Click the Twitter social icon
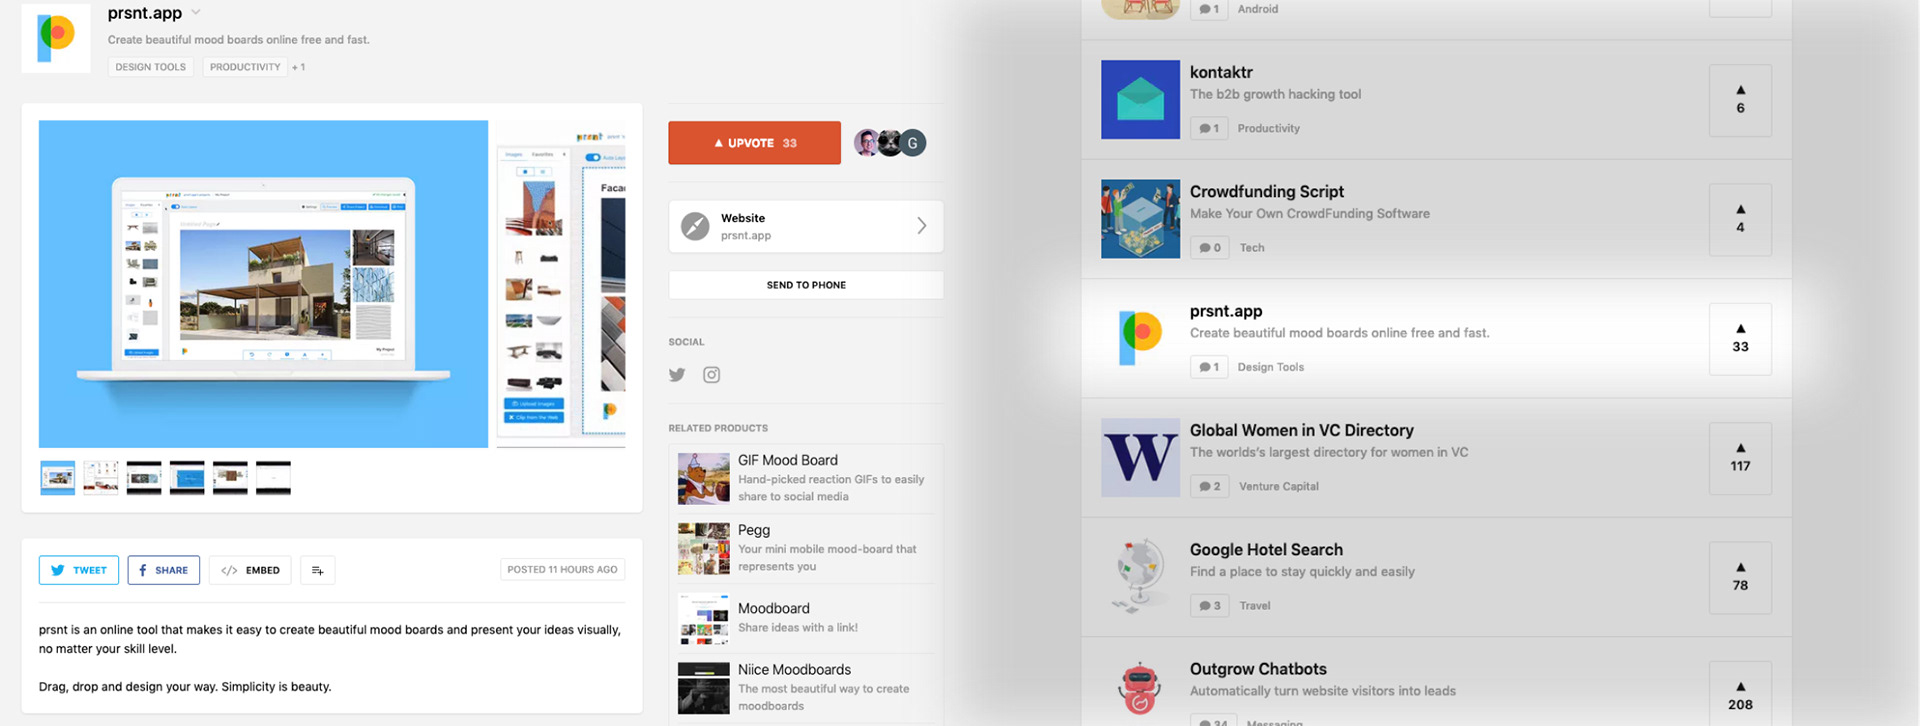1920x726 pixels. click(x=677, y=375)
